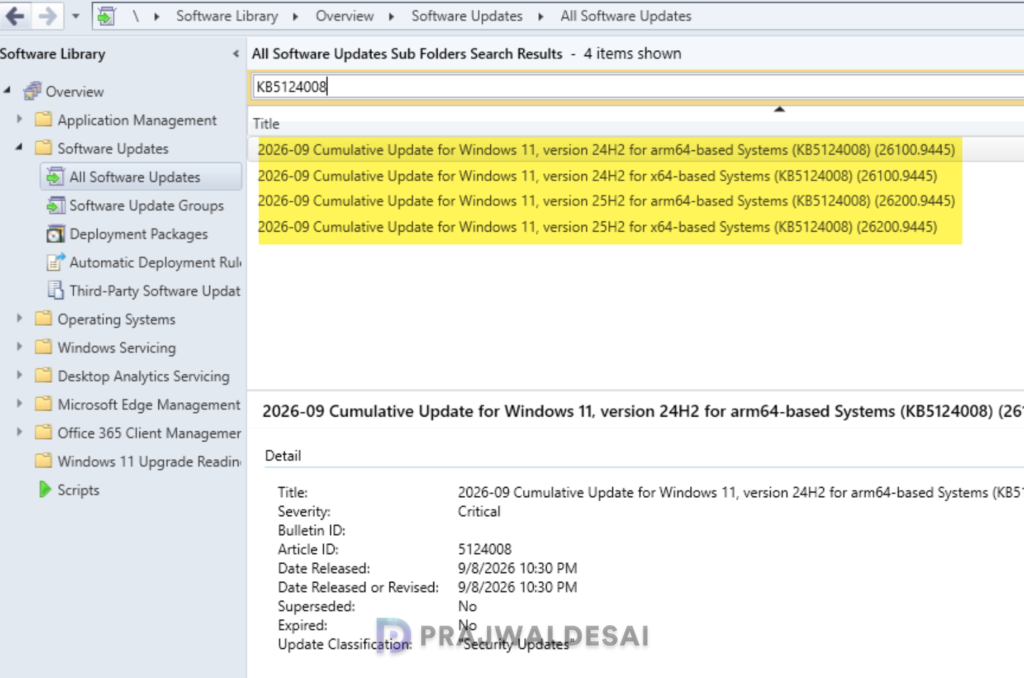The image size is (1024, 678).
Task: Sort by the Title column header
Action: (266, 123)
